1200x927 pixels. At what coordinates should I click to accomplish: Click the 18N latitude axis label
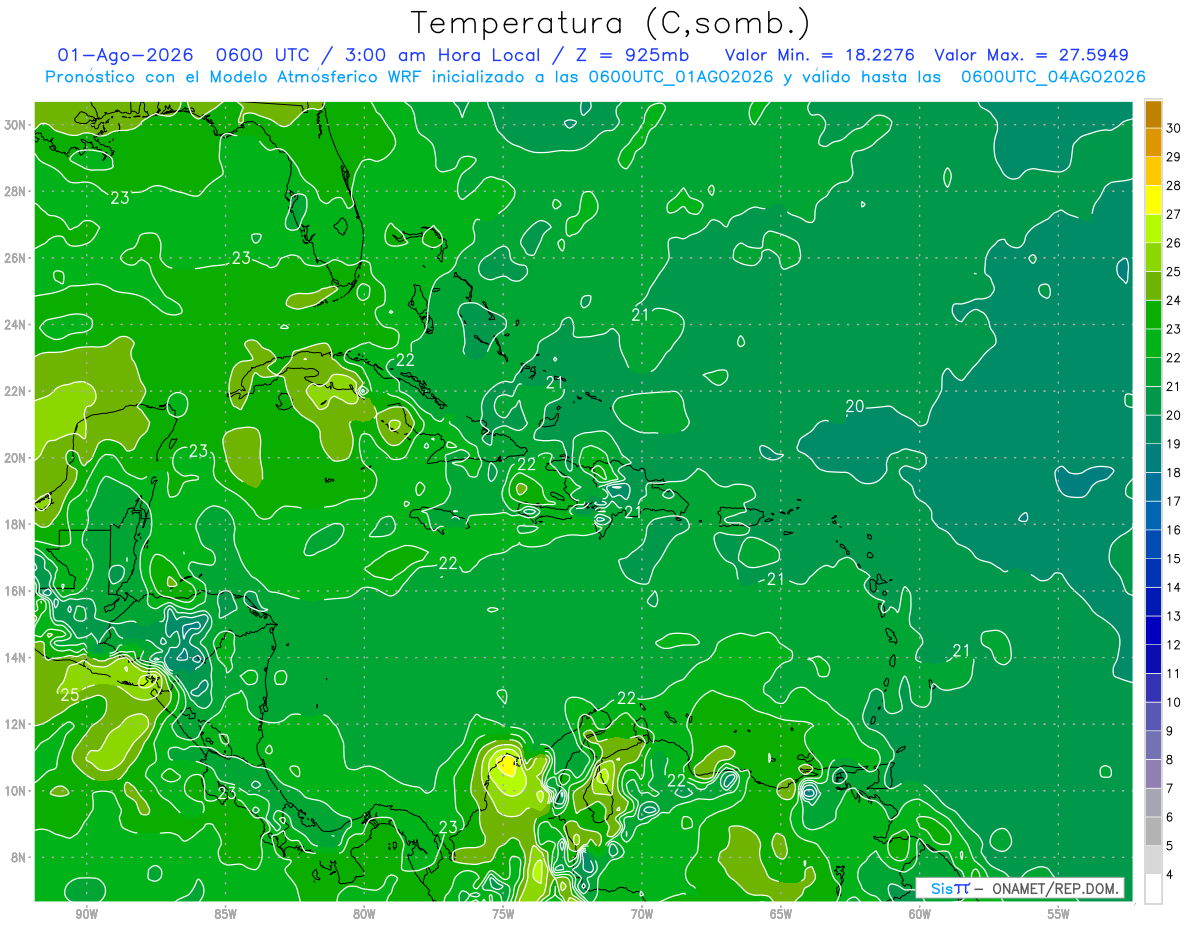click(x=17, y=524)
